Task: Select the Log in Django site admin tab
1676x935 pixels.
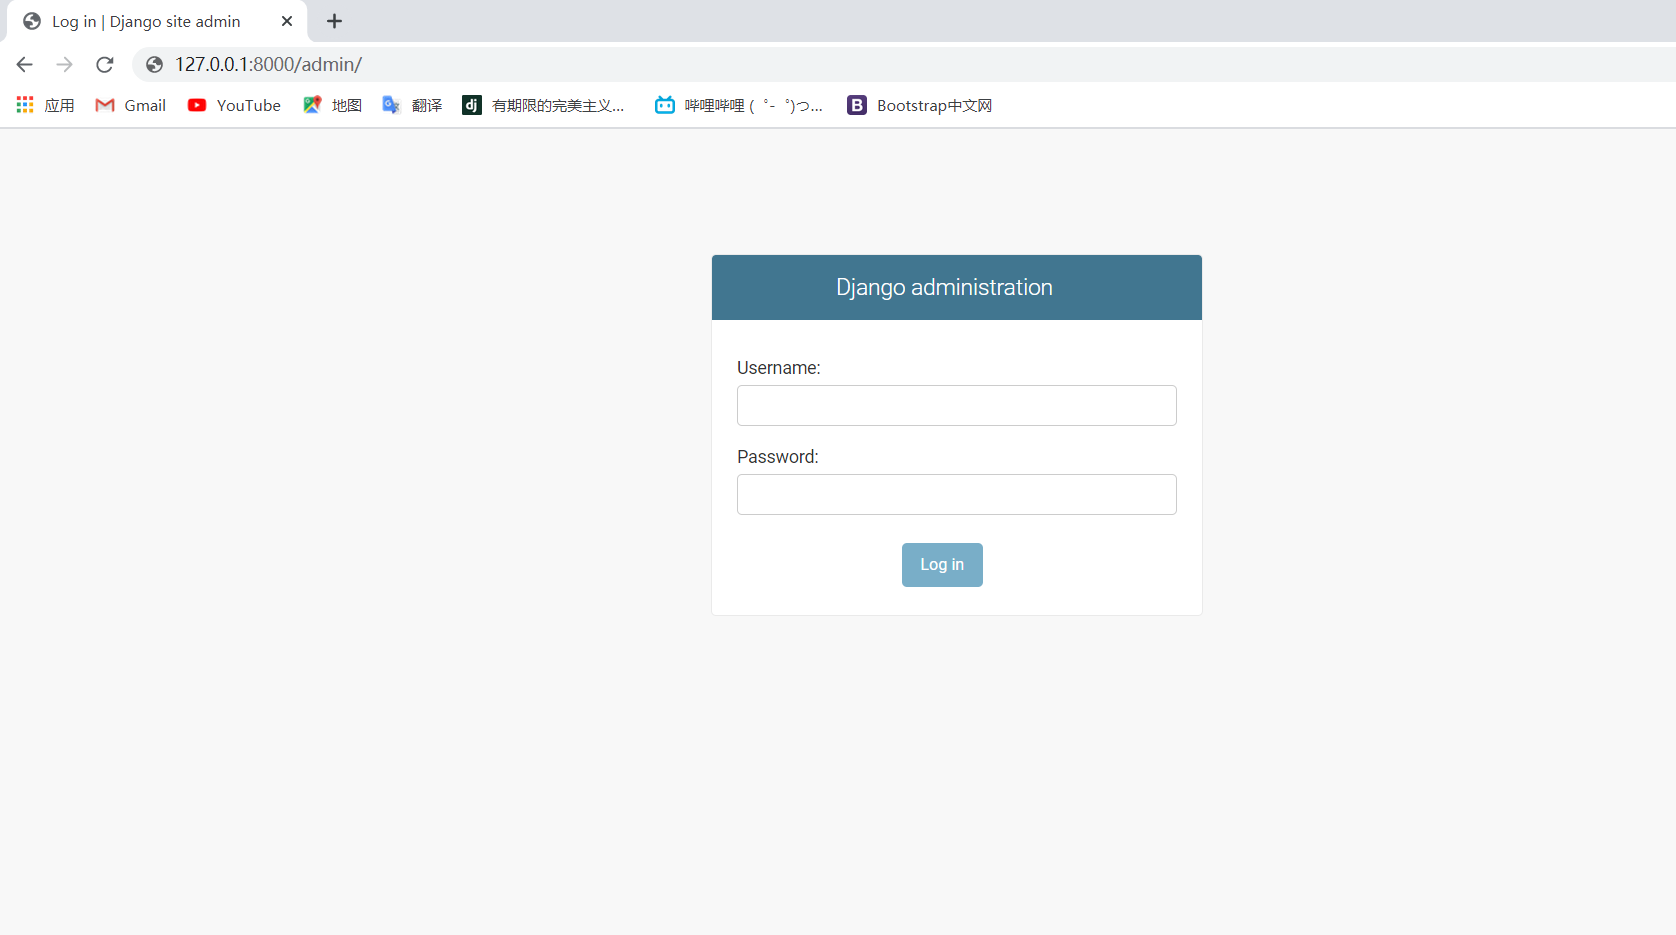Action: (x=155, y=22)
